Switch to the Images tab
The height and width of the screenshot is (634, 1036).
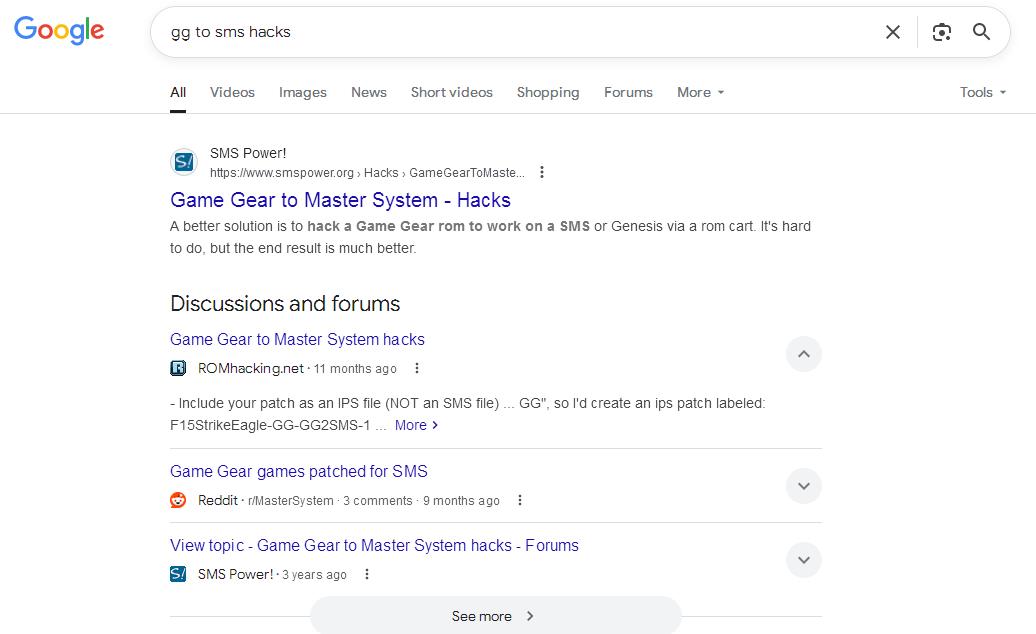(x=303, y=92)
